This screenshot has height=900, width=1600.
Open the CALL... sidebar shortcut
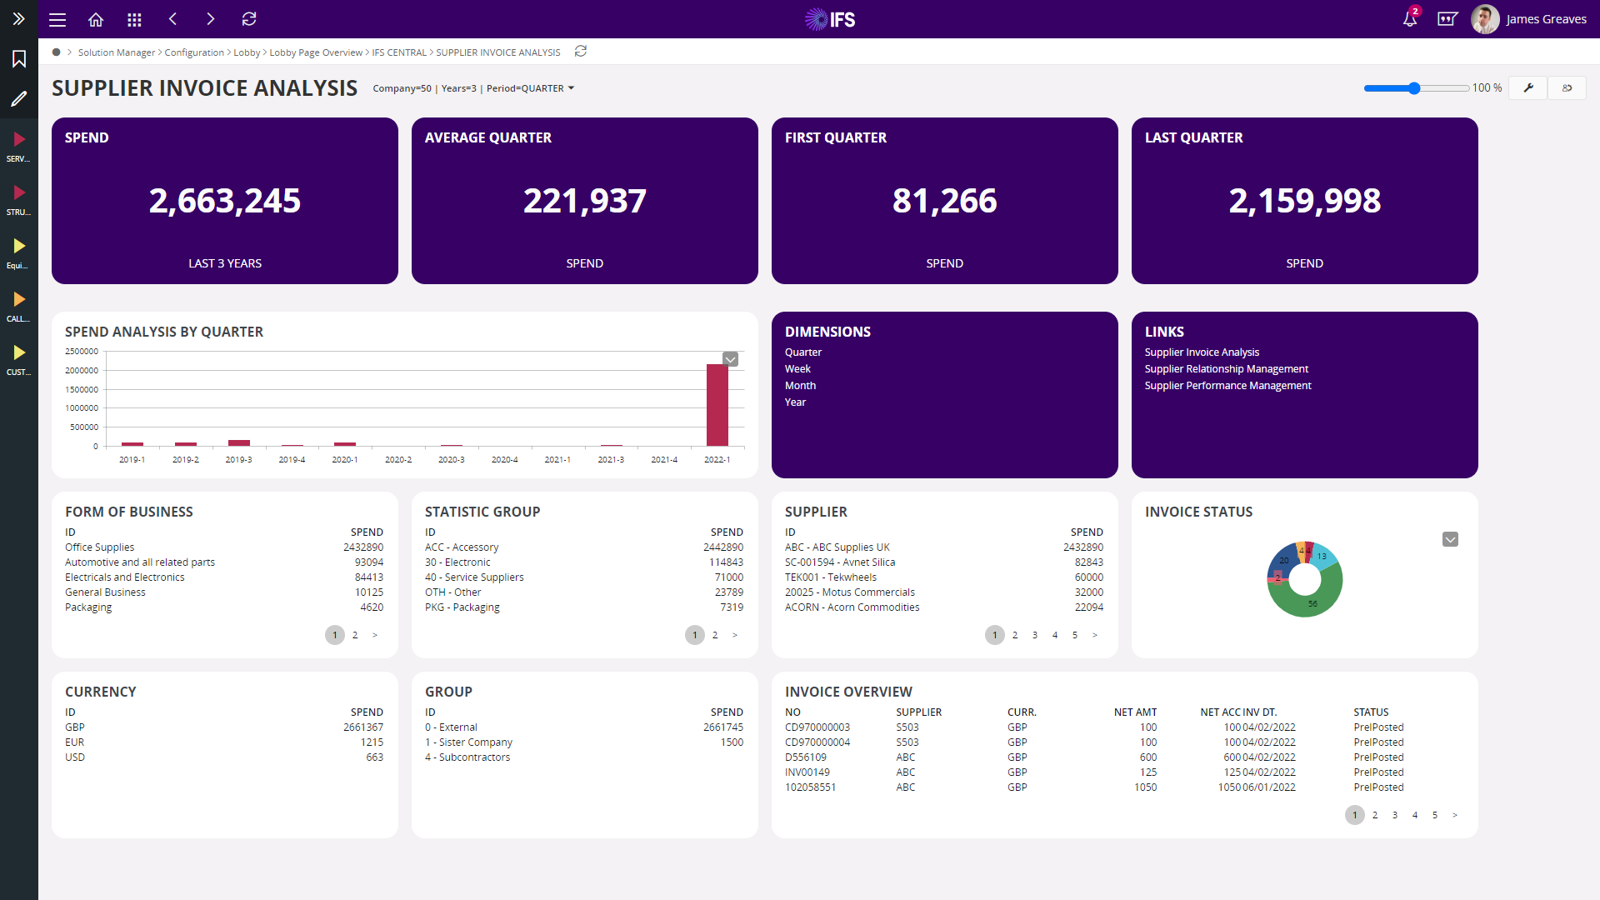[x=19, y=306]
